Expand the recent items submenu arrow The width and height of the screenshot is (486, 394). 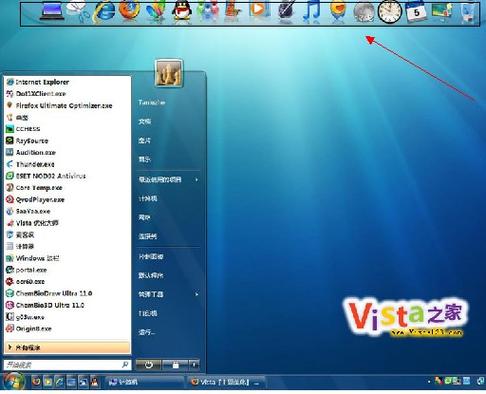197,180
